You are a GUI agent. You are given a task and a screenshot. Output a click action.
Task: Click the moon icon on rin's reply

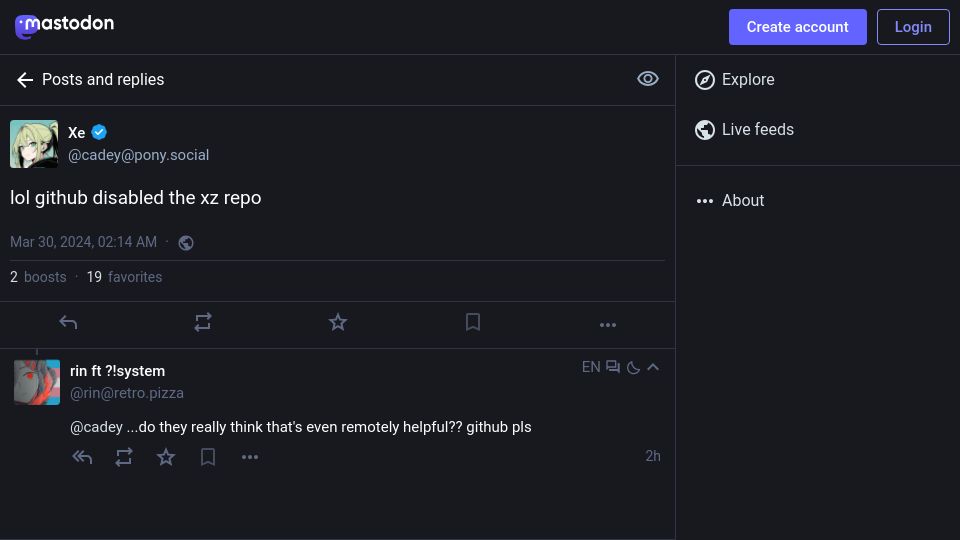[x=634, y=367]
